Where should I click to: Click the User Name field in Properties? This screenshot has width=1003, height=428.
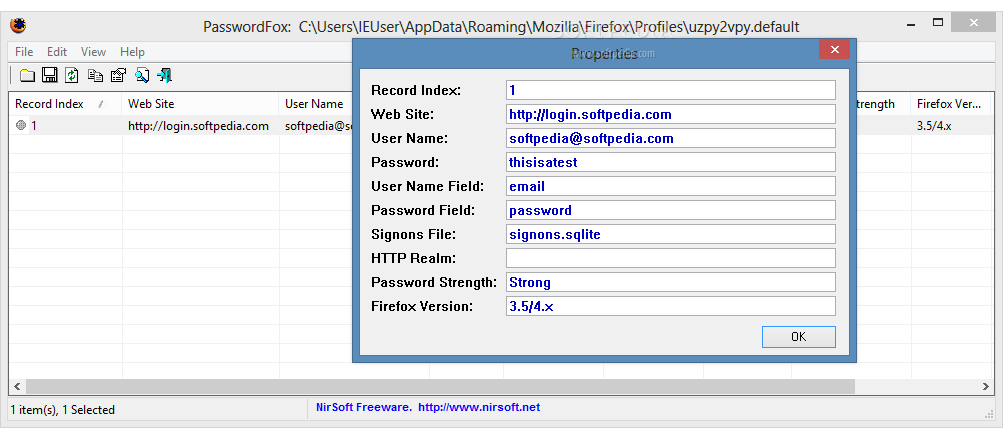coord(670,138)
